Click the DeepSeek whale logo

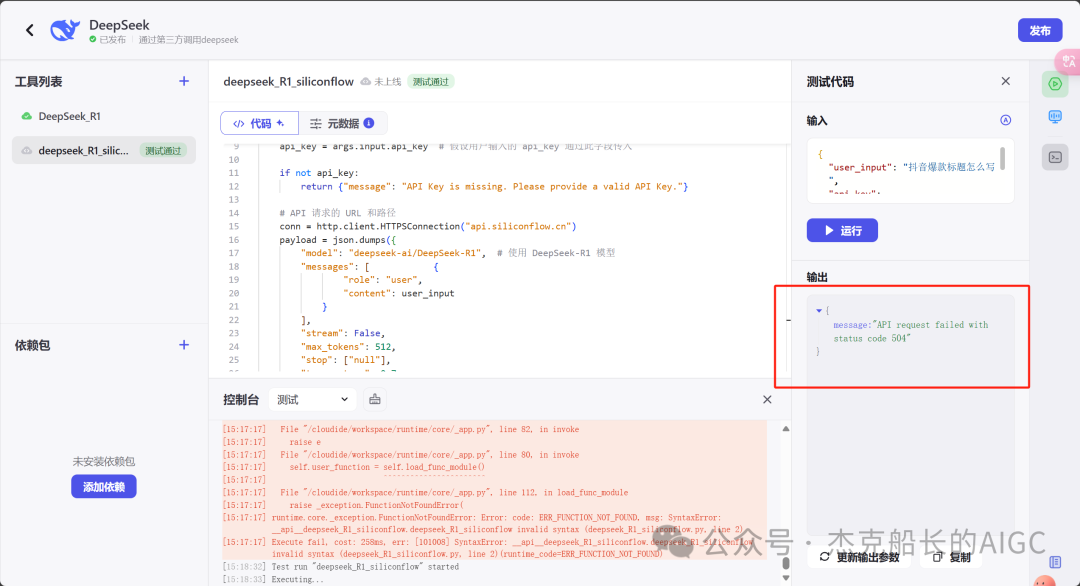(x=65, y=30)
